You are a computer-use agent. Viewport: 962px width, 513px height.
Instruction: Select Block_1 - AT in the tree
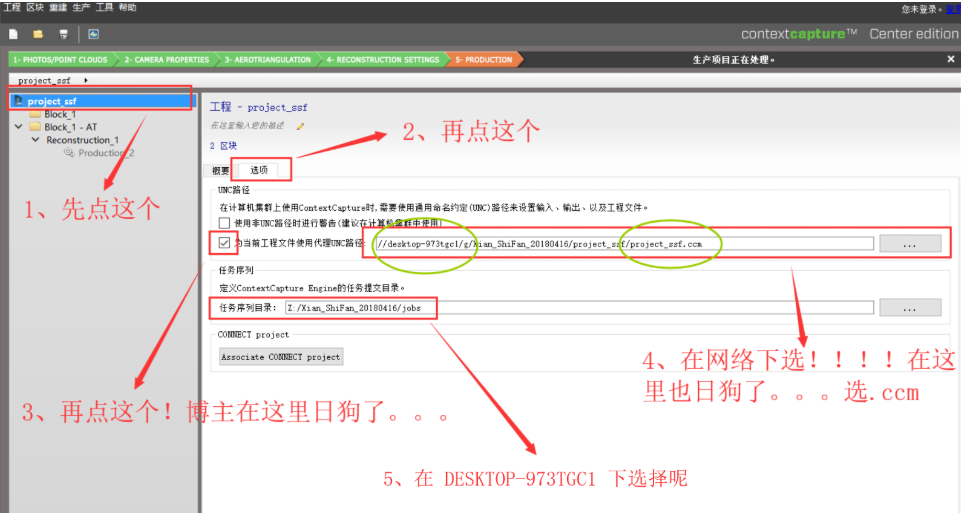pos(71,127)
